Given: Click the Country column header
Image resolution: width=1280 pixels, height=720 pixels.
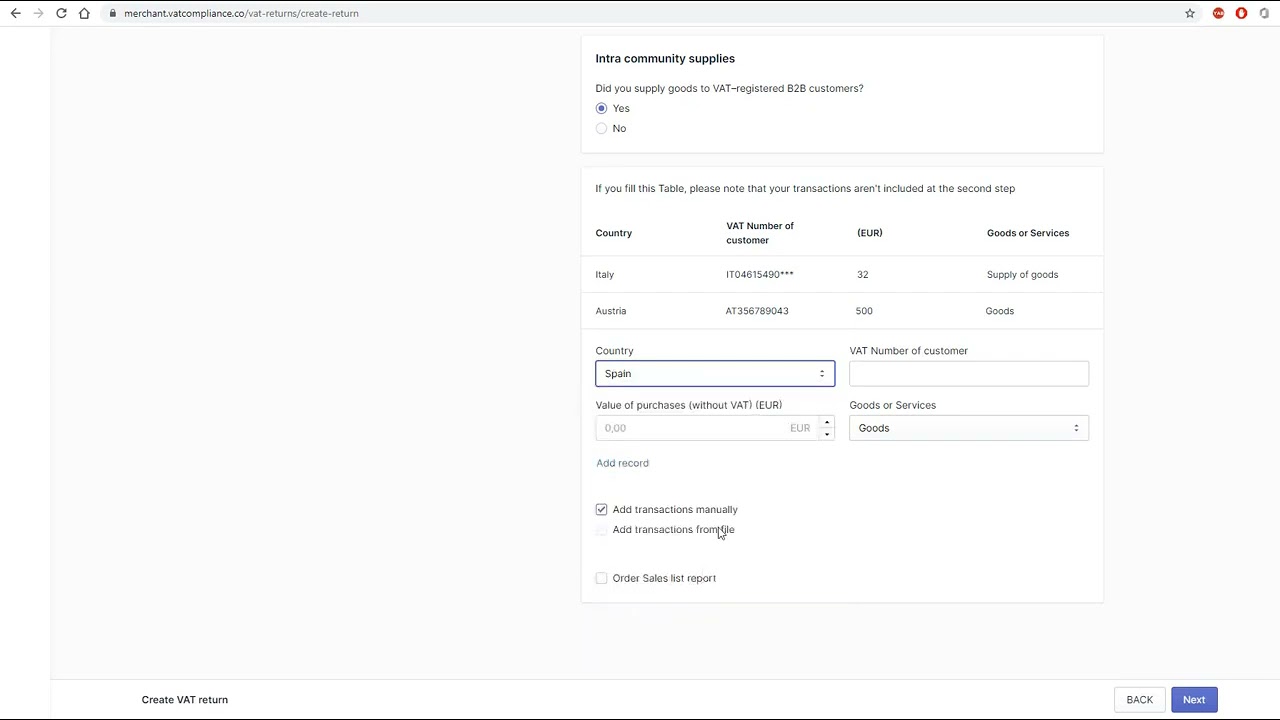Looking at the screenshot, I should click(614, 233).
